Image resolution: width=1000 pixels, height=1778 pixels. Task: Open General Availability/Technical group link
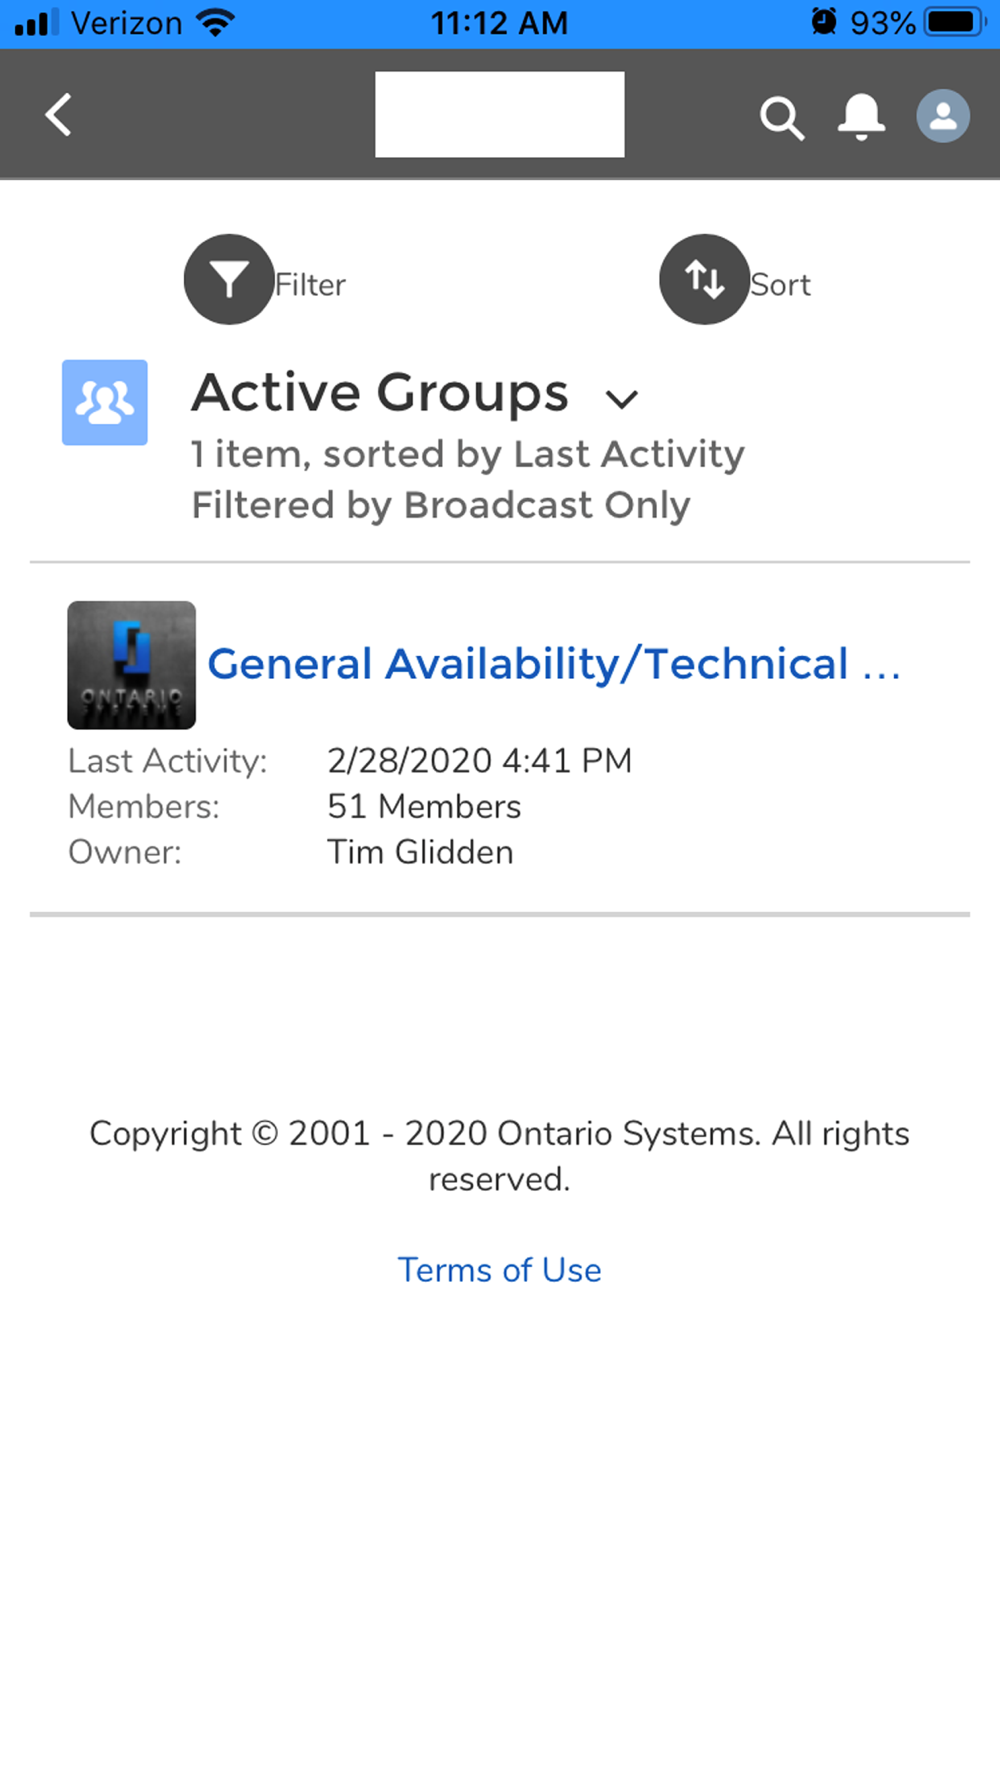click(x=554, y=664)
